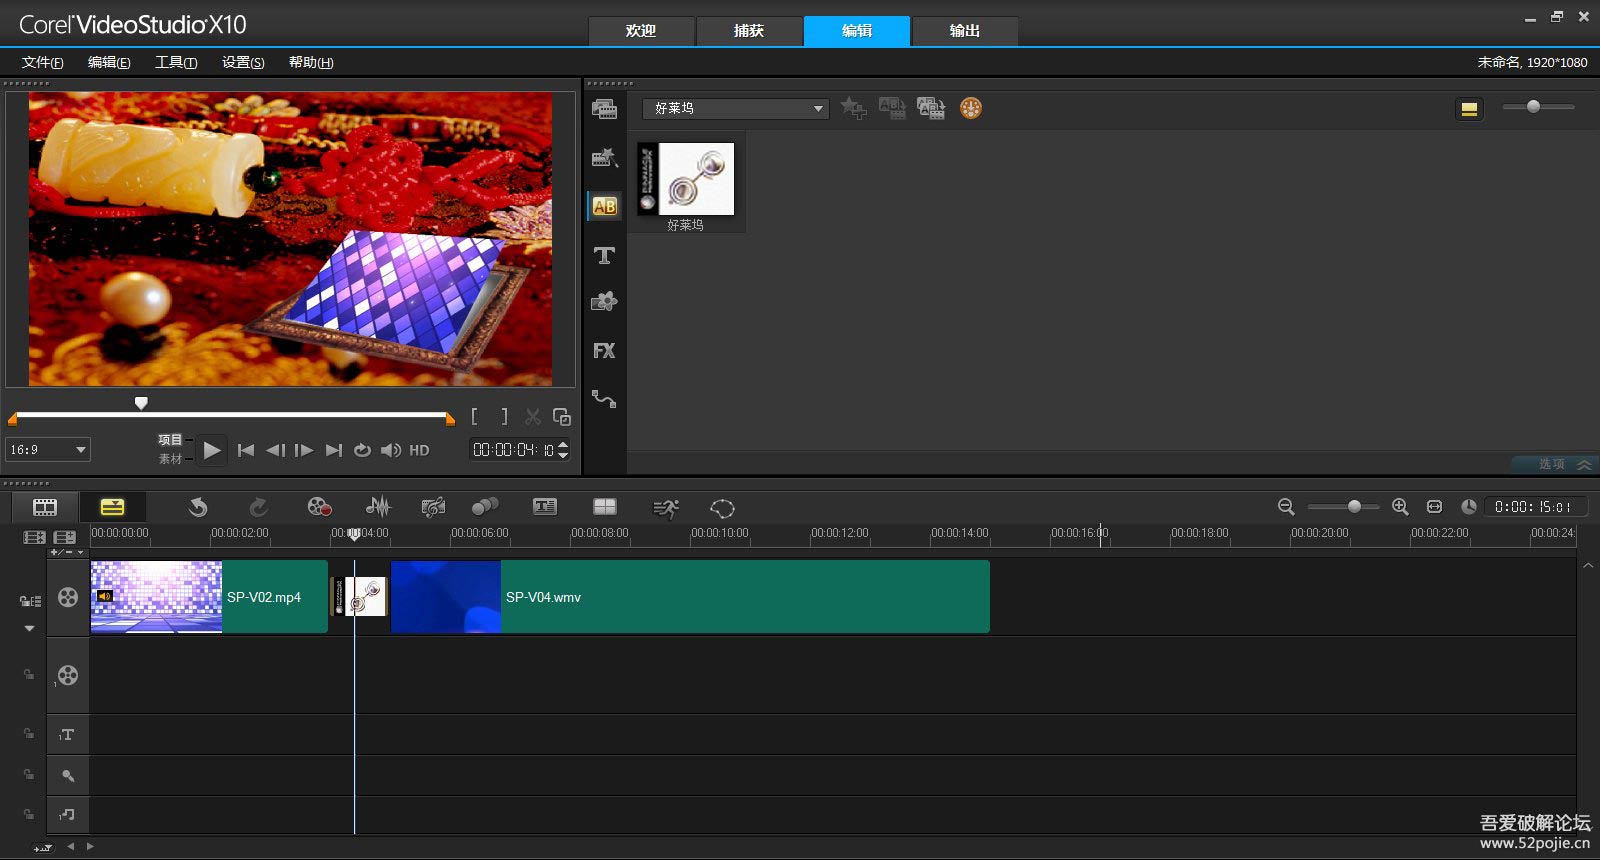The width and height of the screenshot is (1600, 860).
Task: Open the Path library icon
Action: (x=604, y=399)
